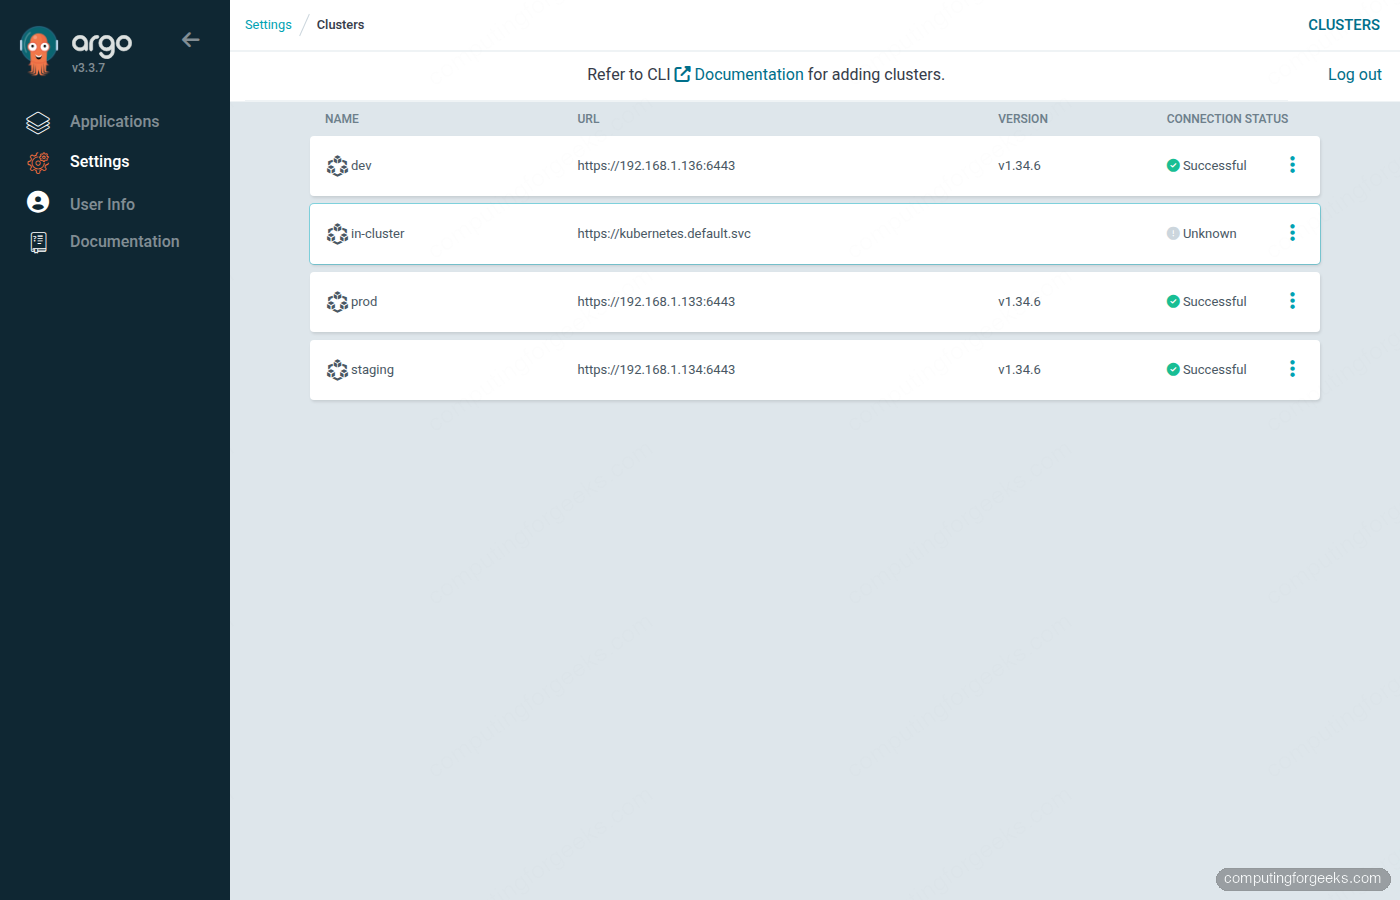Click the cluster icon next to in-cluster

(337, 233)
